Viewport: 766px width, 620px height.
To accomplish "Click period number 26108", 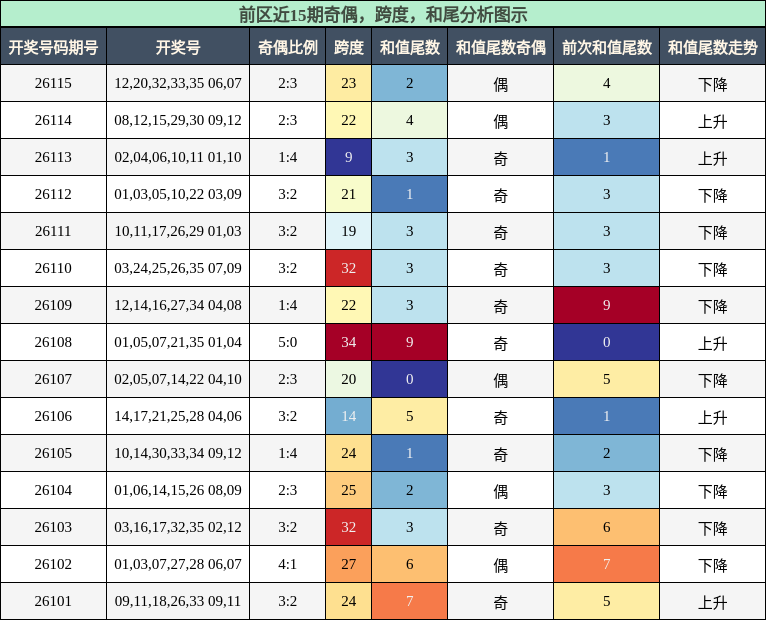I will [53, 342].
